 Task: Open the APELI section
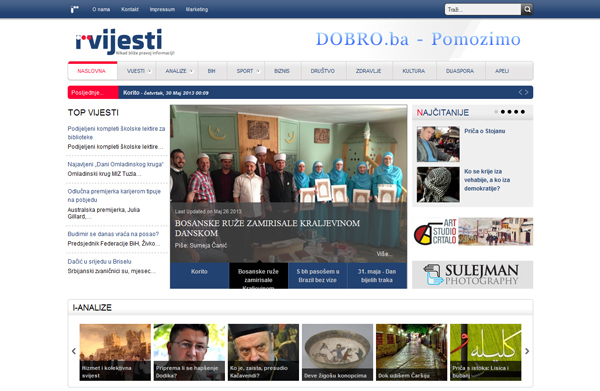pos(502,71)
